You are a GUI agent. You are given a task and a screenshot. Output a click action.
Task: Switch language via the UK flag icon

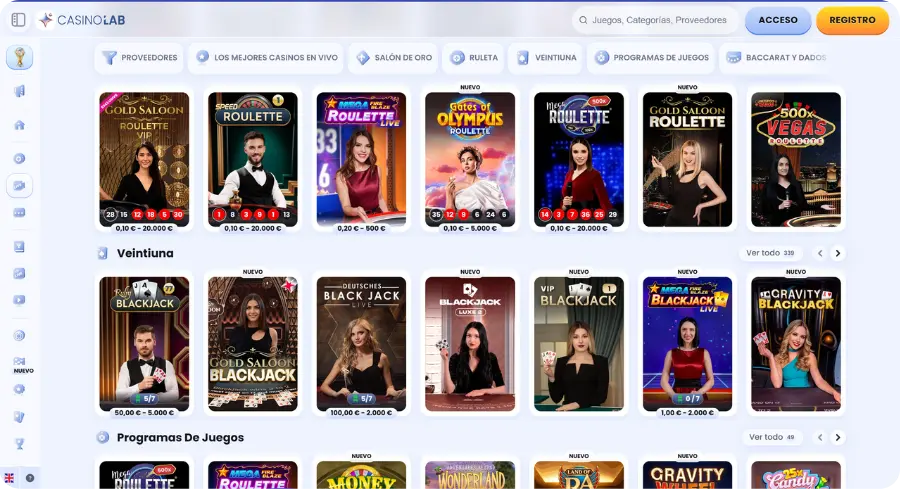[9, 478]
